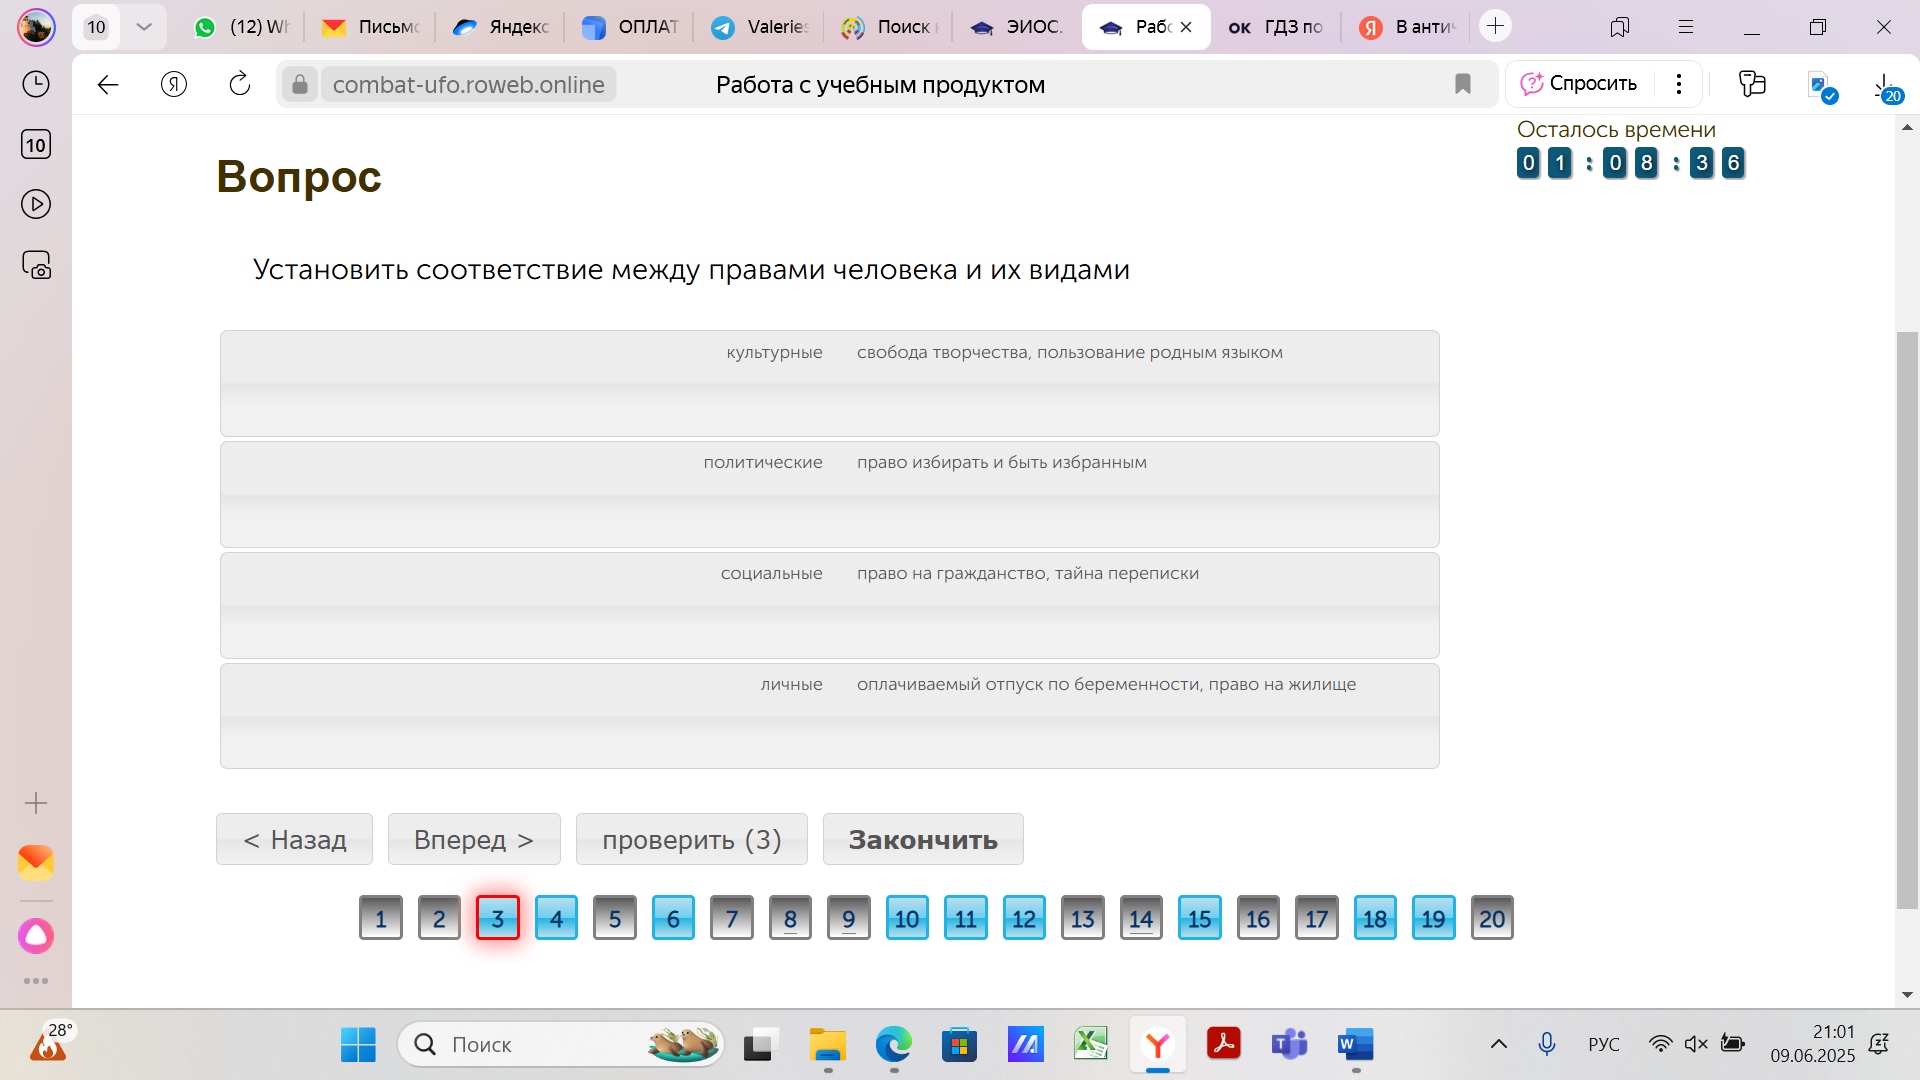This screenshot has height=1080, width=1920.
Task: Open the three-dot menu next to Спросить
Action: [1679, 84]
